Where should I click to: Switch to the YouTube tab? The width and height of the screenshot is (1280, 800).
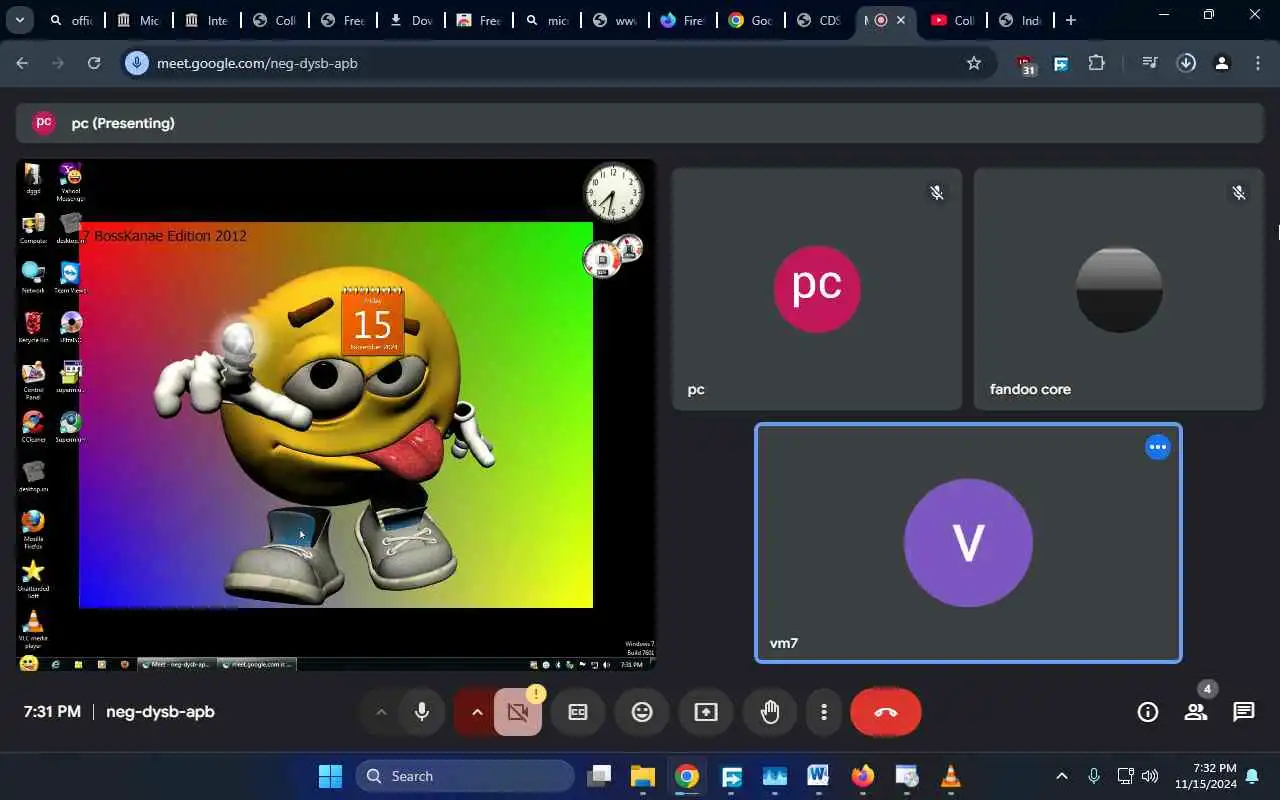pyautogui.click(x=952, y=20)
